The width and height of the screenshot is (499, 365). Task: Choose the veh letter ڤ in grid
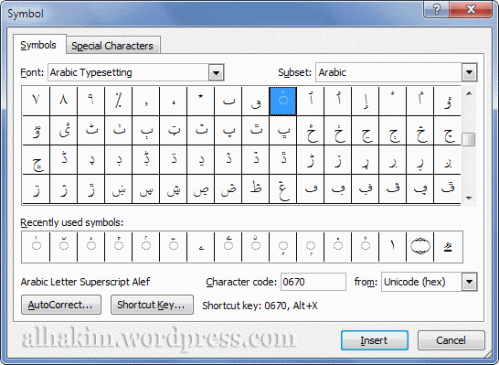point(393,189)
